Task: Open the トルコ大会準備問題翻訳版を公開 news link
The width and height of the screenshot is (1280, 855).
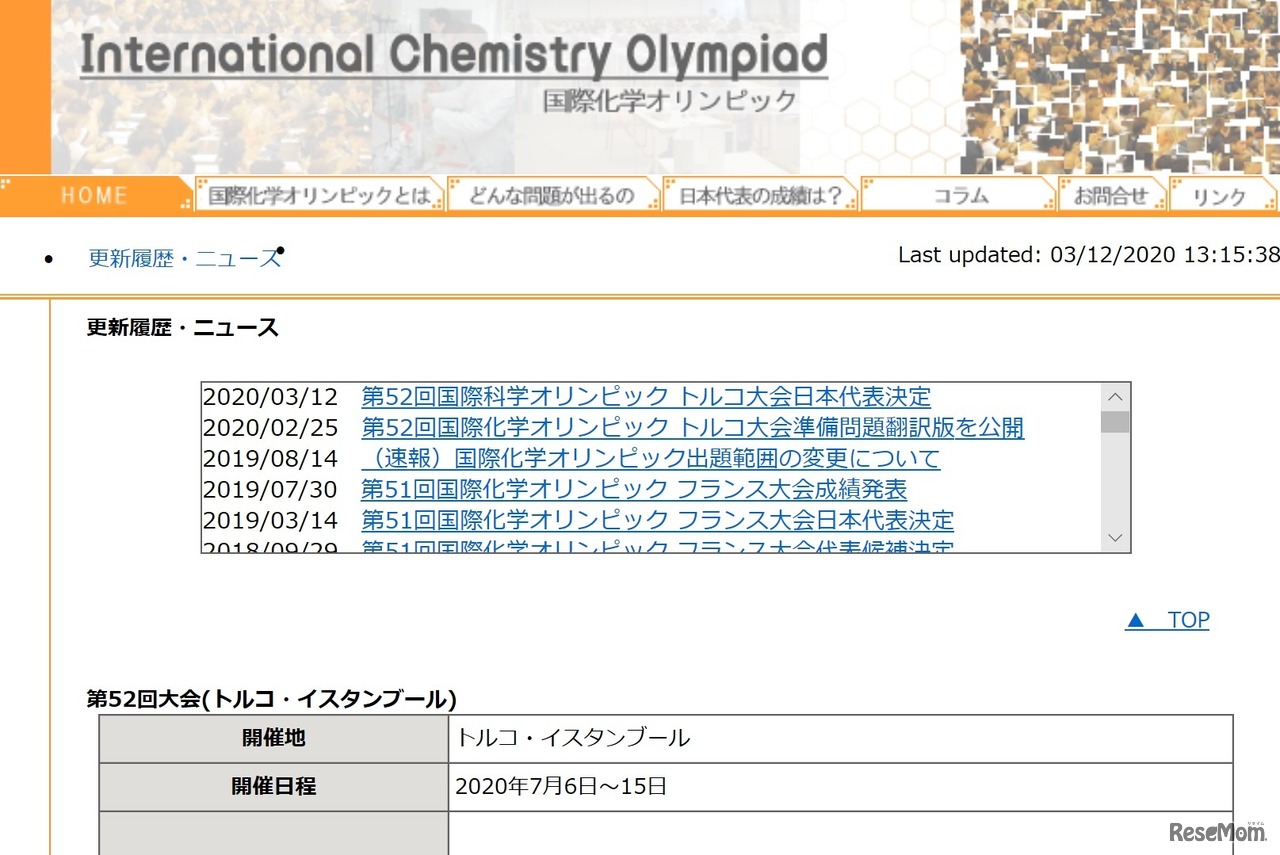Action: pos(691,427)
